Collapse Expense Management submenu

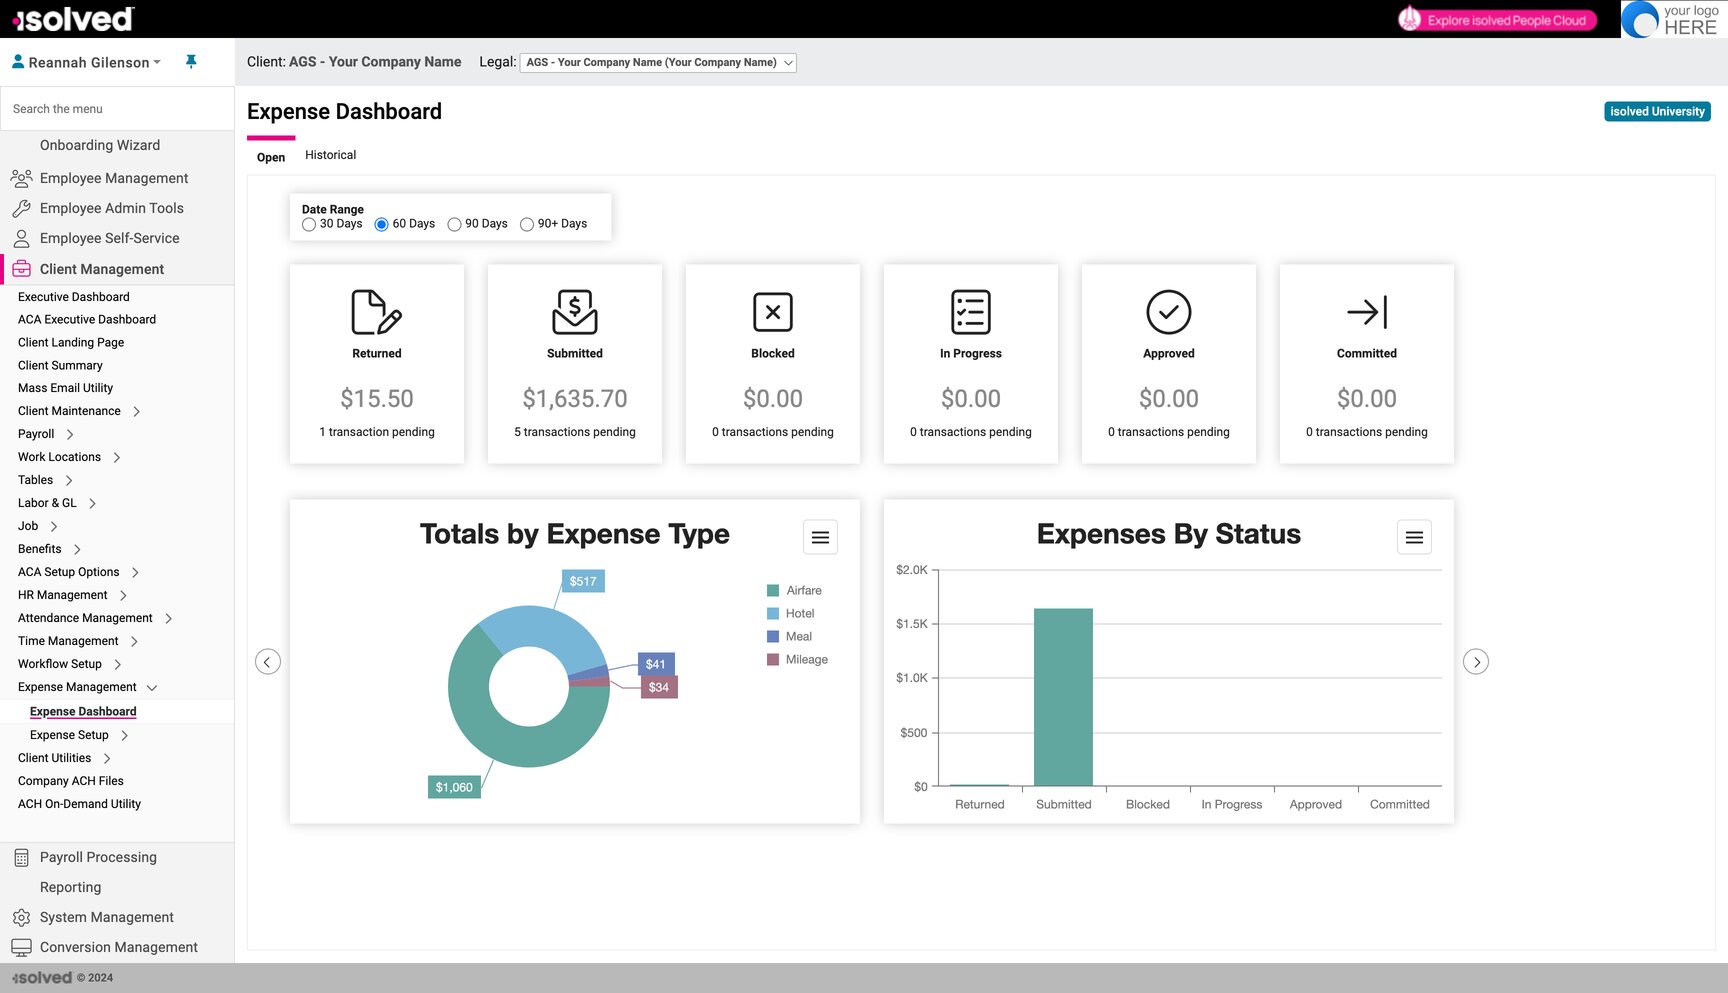[152, 688]
